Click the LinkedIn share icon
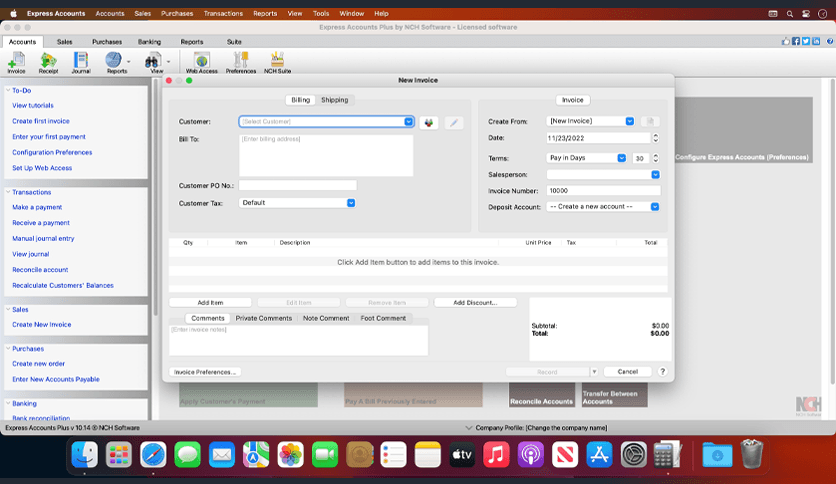 coord(816,41)
